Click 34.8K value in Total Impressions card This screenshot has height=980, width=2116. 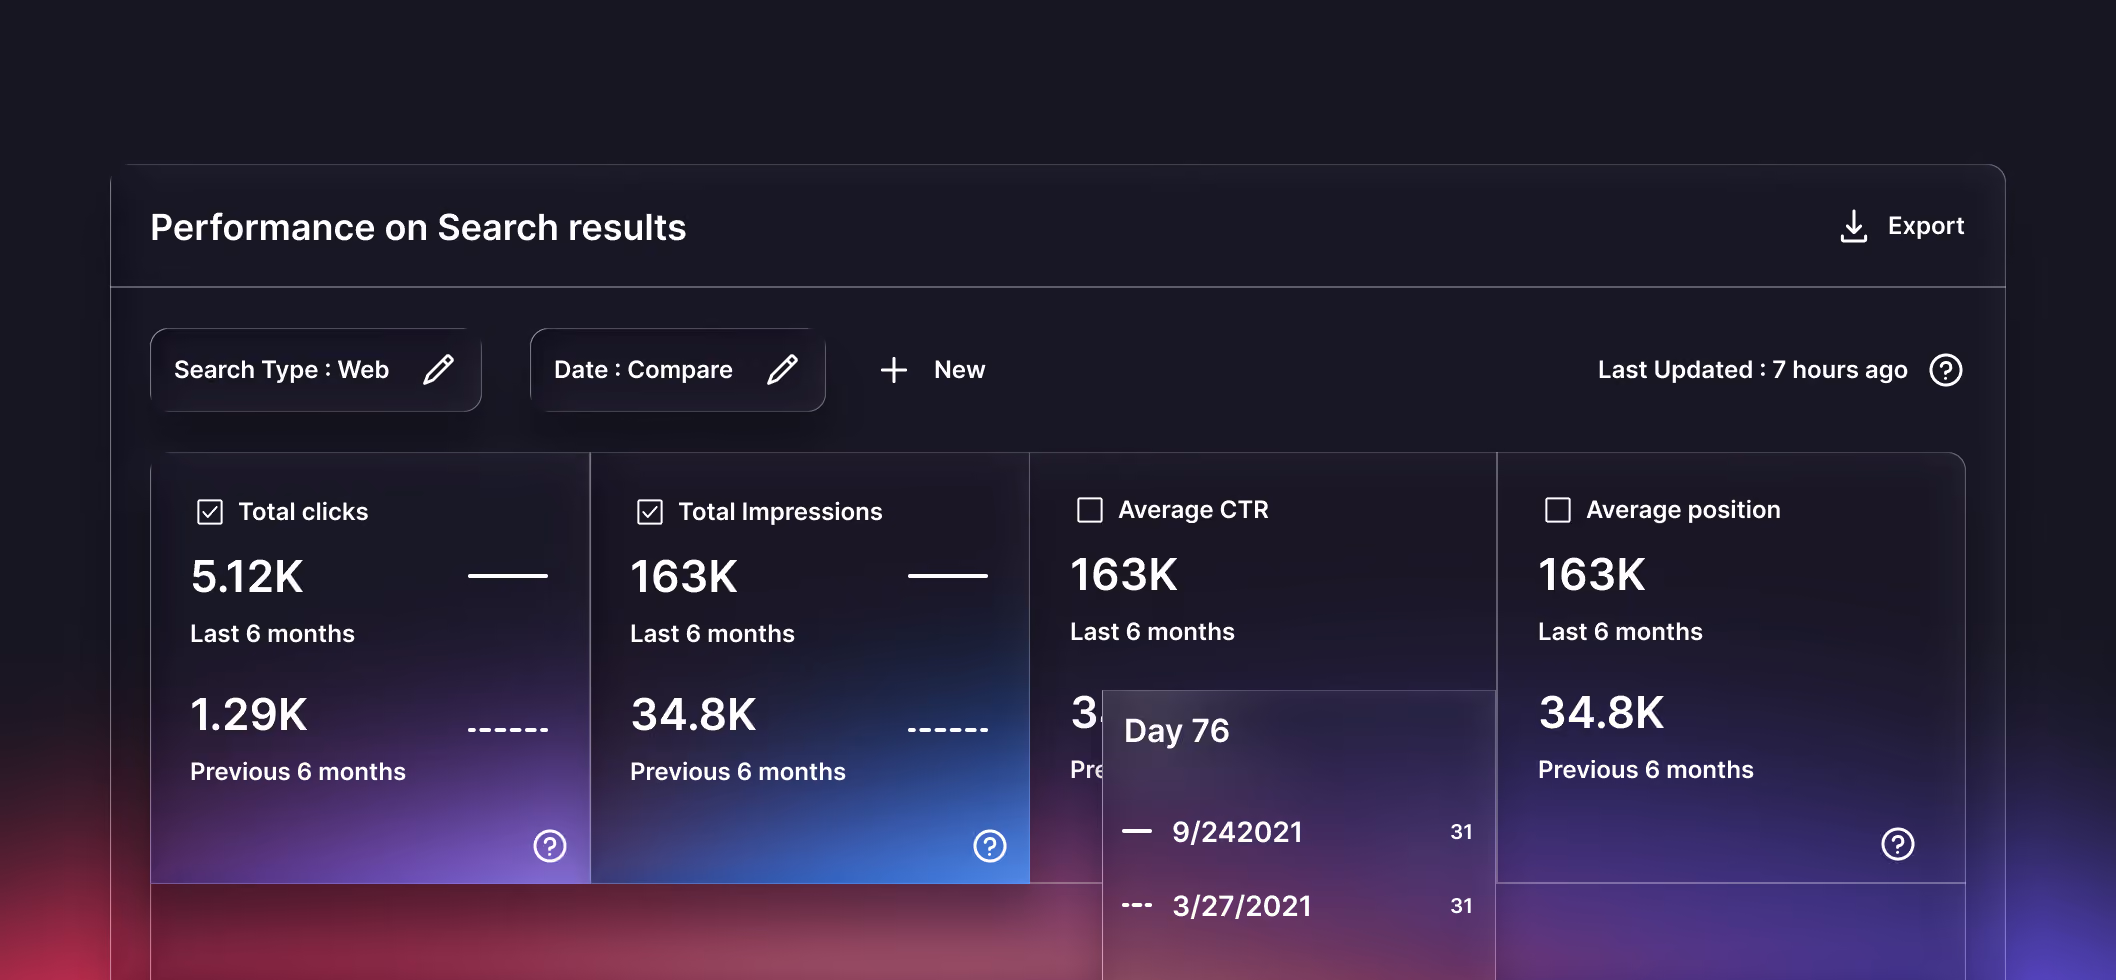point(693,715)
